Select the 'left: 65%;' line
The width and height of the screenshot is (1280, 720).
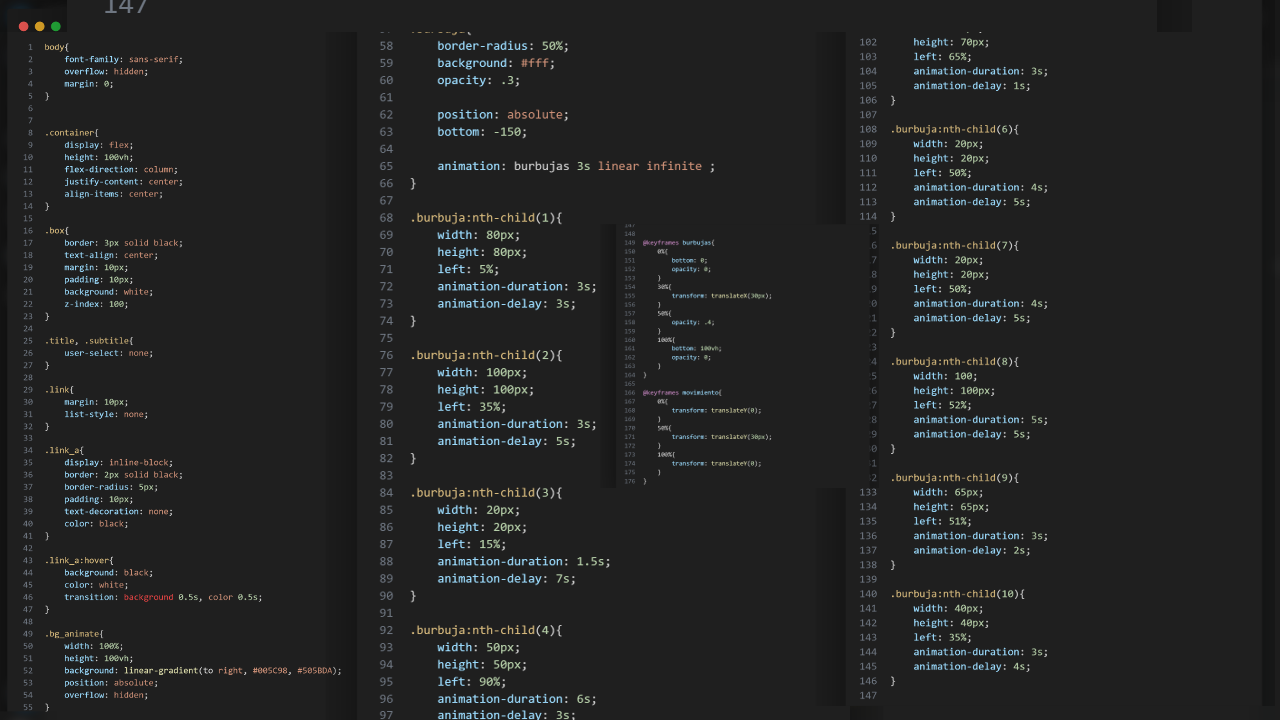point(942,57)
